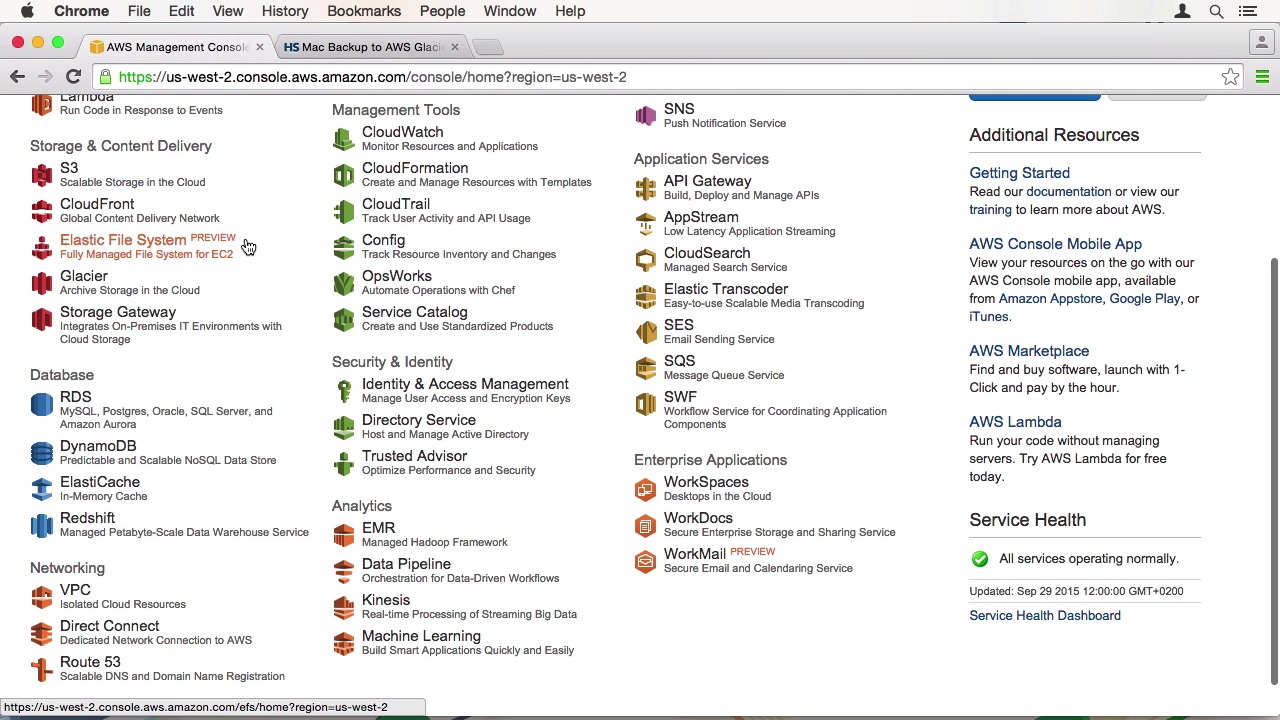Reload the page with the refresh icon

coord(73,77)
